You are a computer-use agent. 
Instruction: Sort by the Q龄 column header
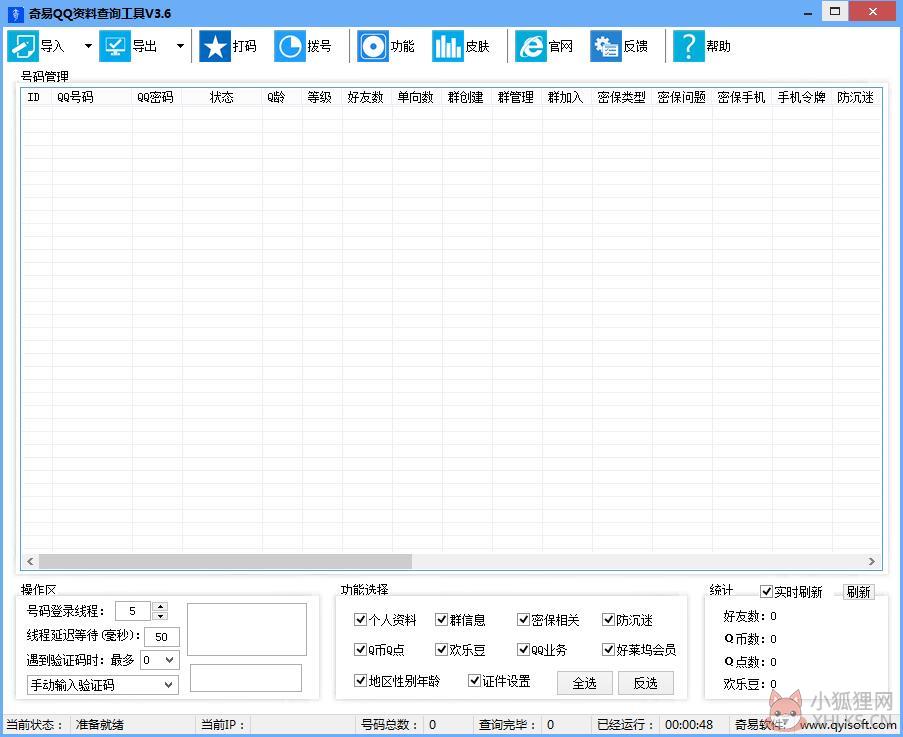pos(282,97)
